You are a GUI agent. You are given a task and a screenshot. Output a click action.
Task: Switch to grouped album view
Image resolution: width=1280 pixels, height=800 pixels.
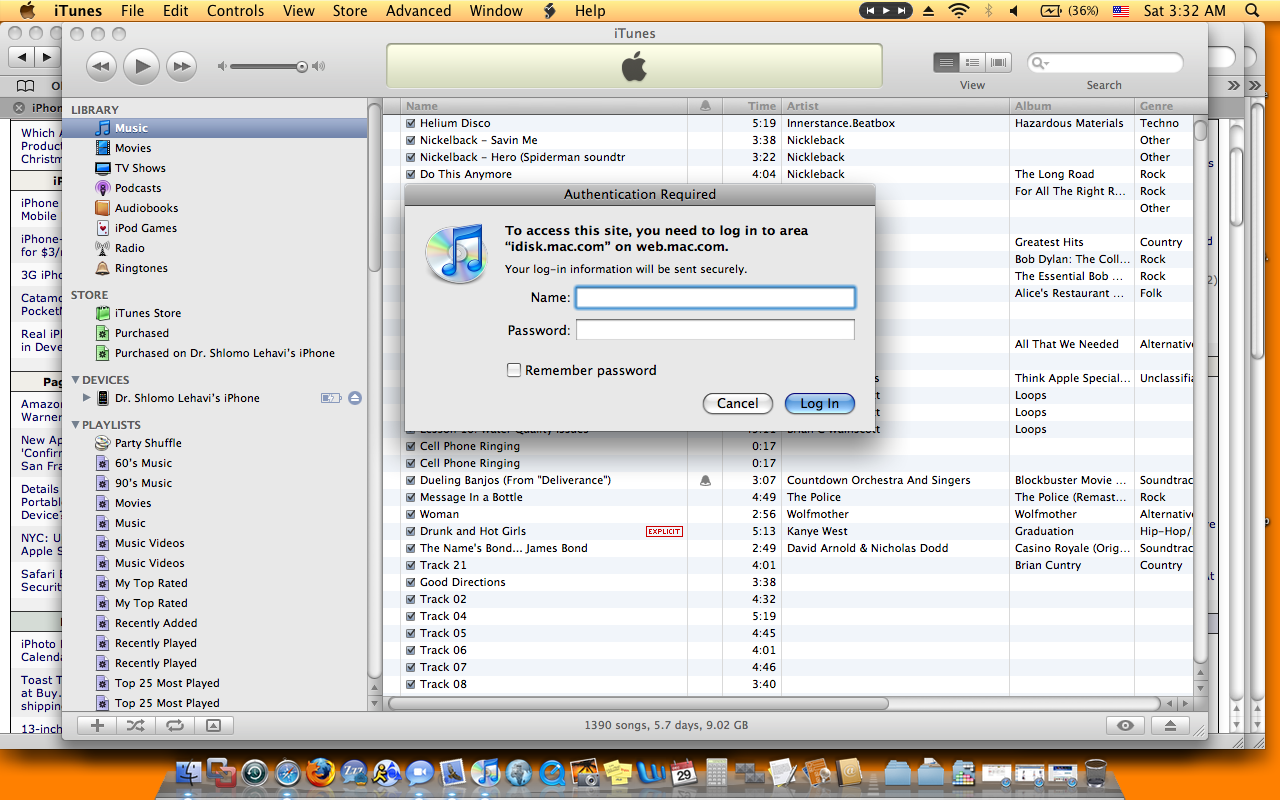pyautogui.click(x=972, y=63)
